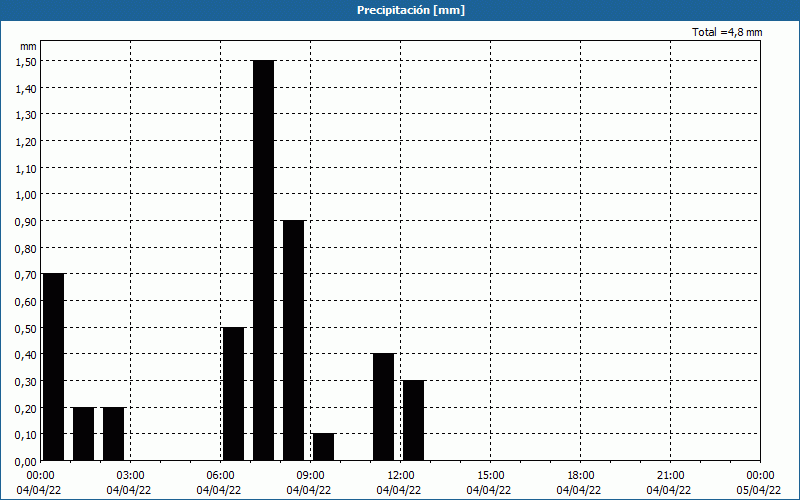Click the 15:00 time label
Viewport: 800px width, 500px height.
pyautogui.click(x=491, y=476)
